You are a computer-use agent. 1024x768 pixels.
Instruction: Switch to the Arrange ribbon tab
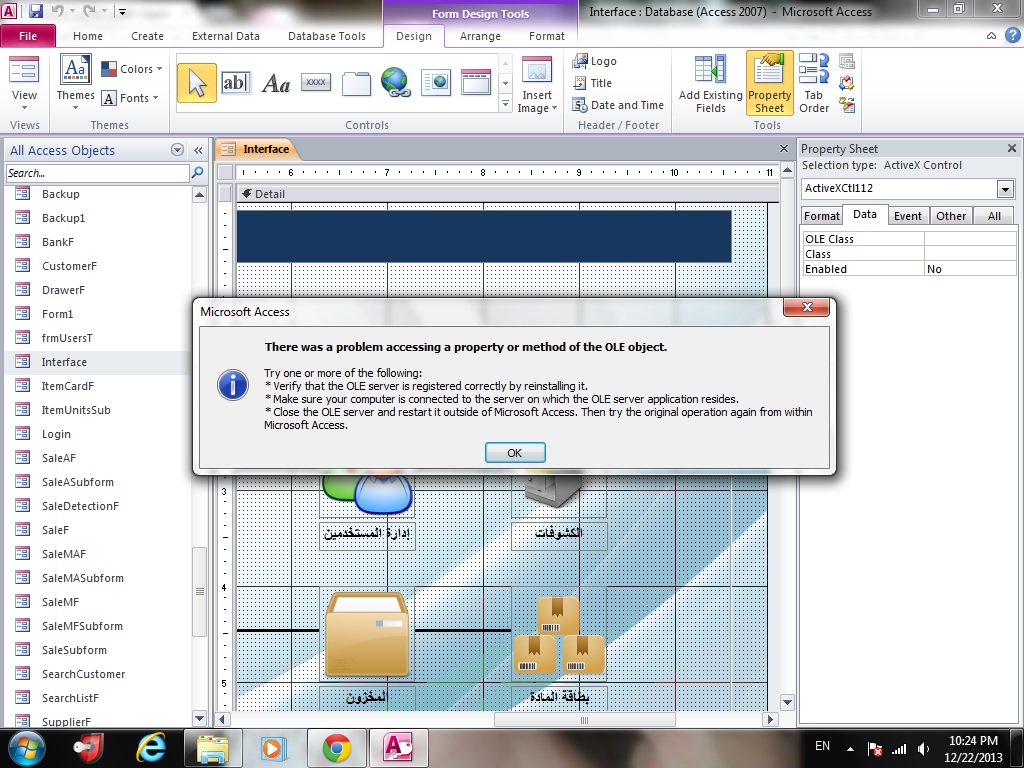(480, 36)
